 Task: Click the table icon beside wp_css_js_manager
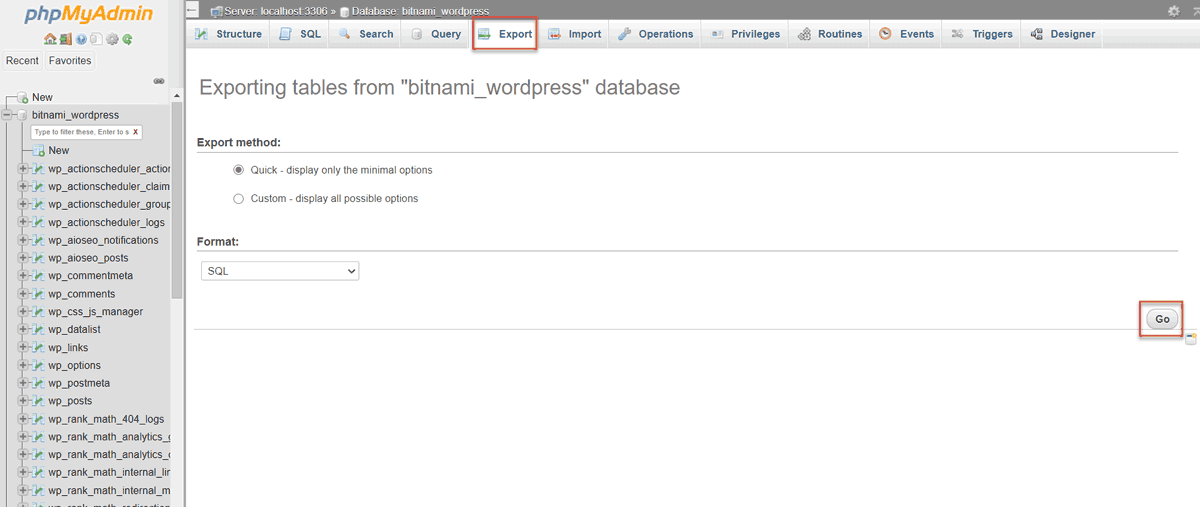pyautogui.click(x=39, y=312)
